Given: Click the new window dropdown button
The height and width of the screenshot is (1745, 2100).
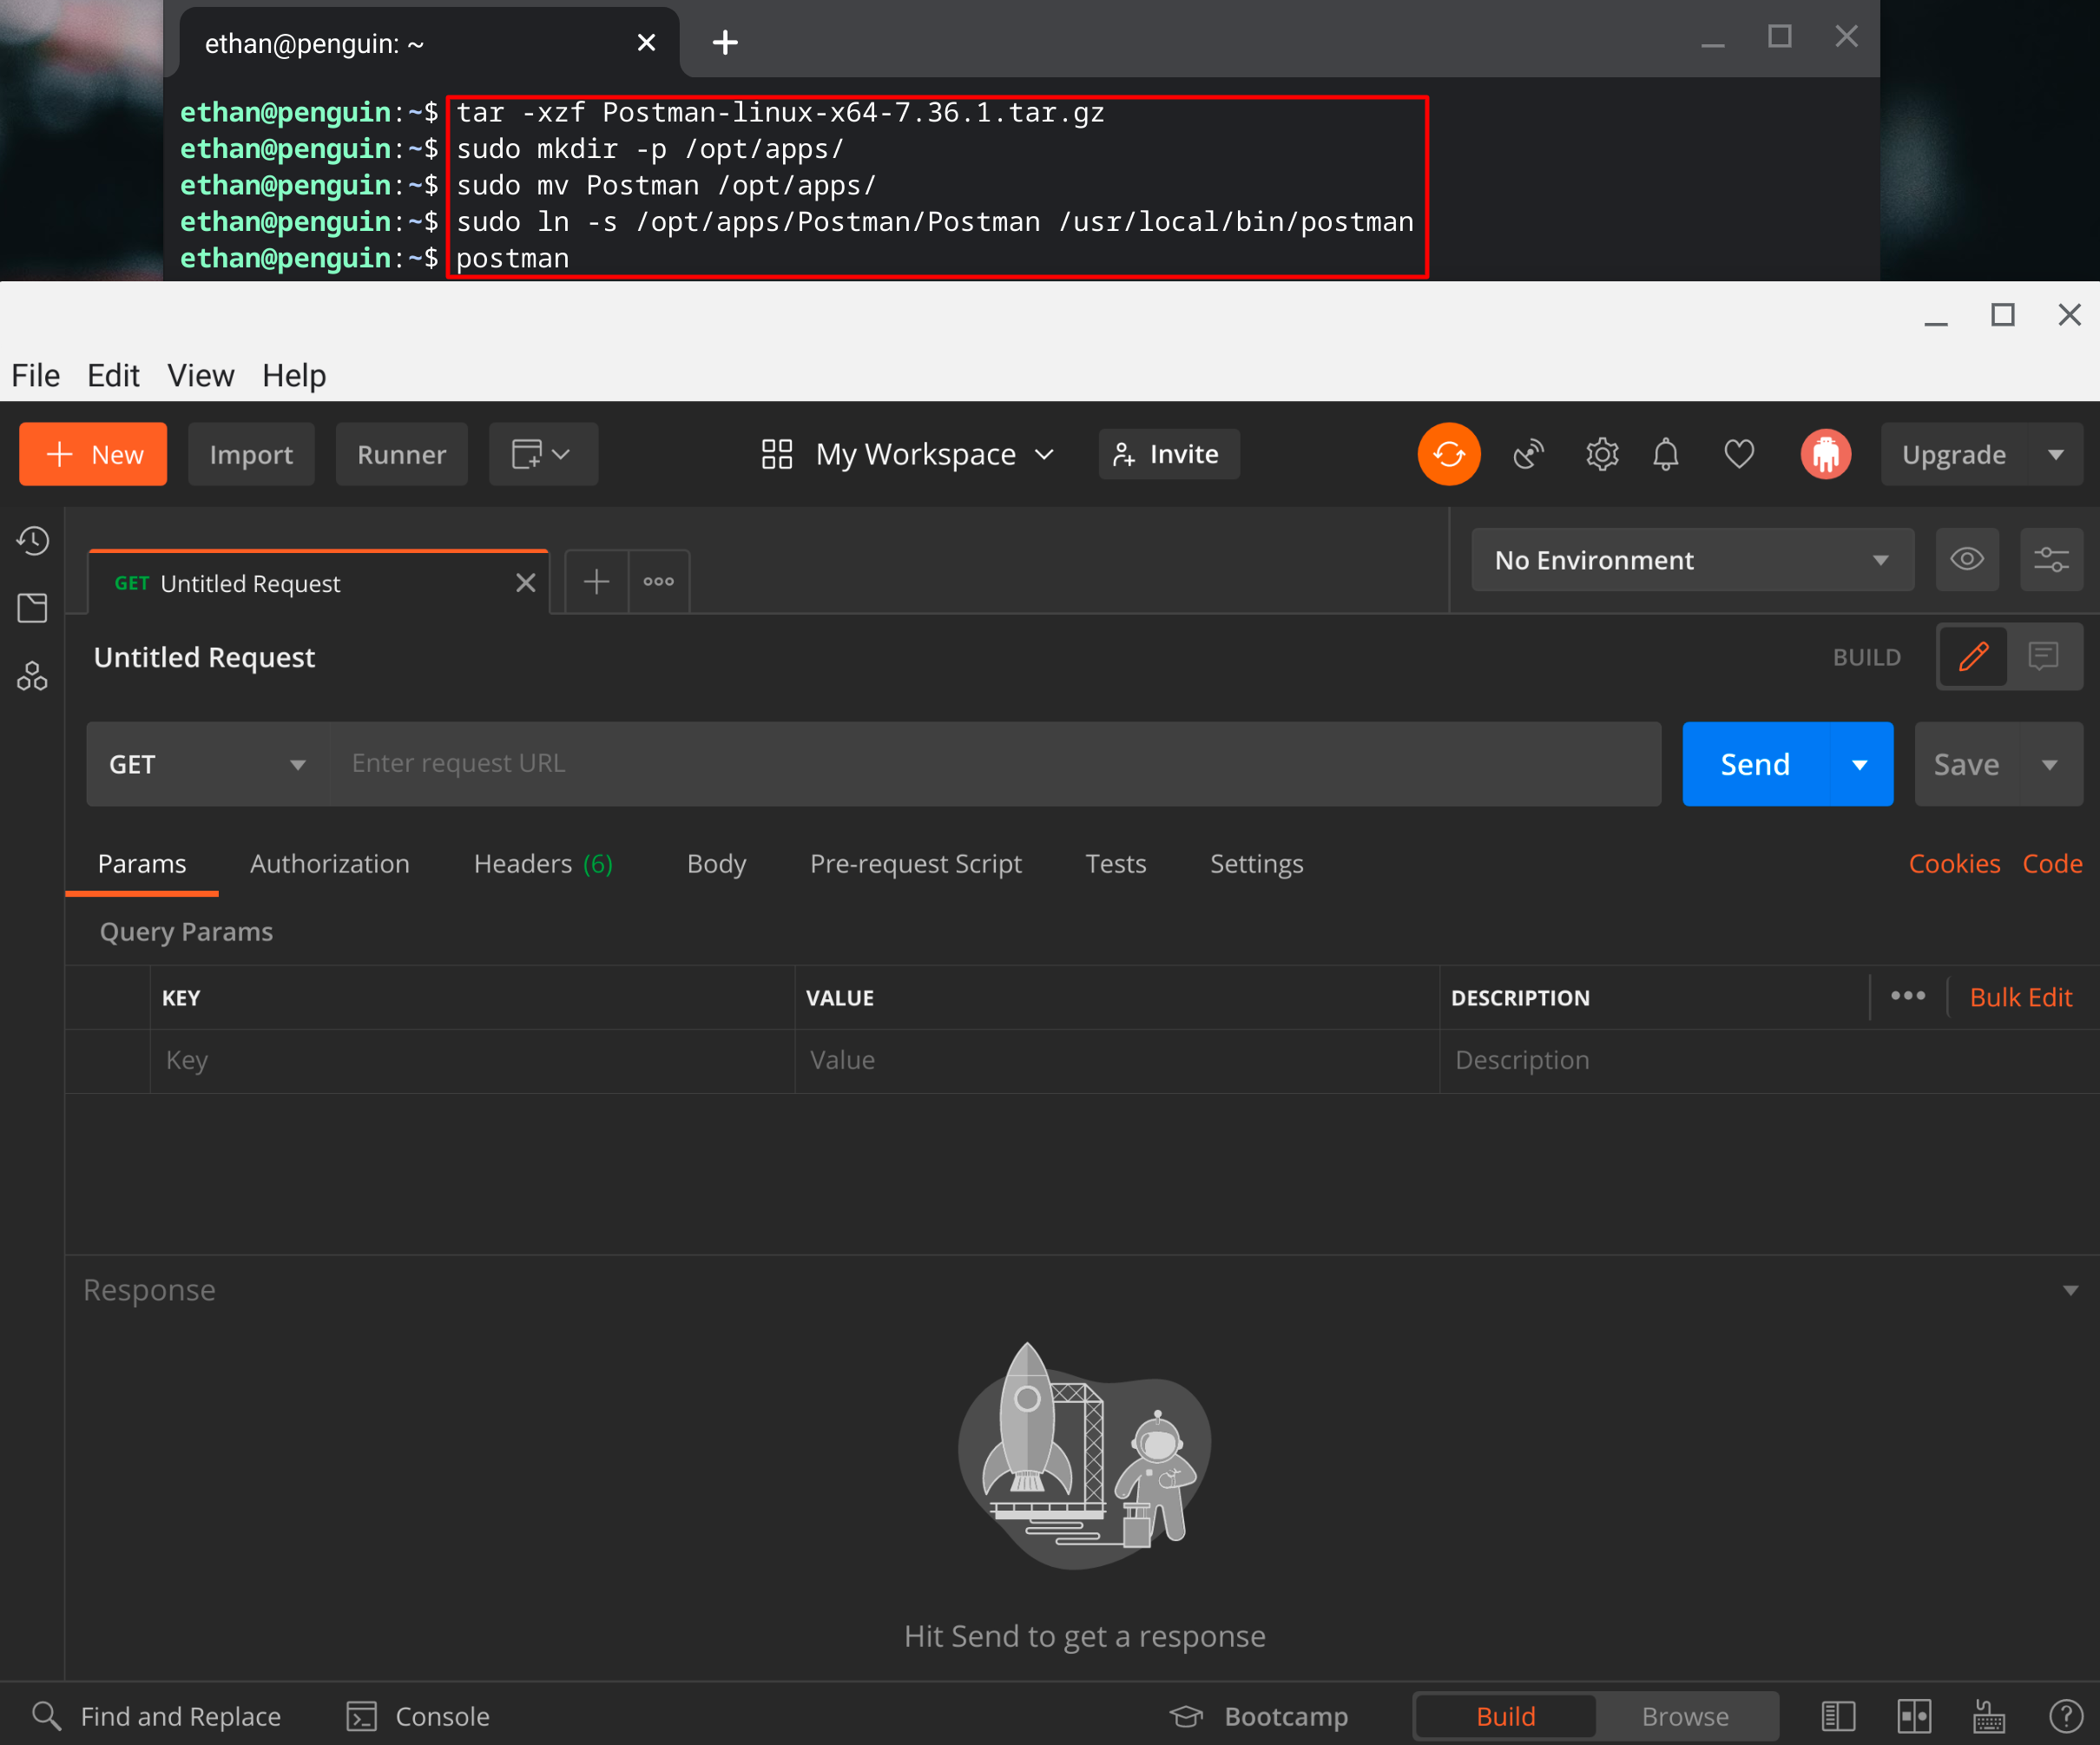Looking at the screenshot, I should (x=543, y=454).
